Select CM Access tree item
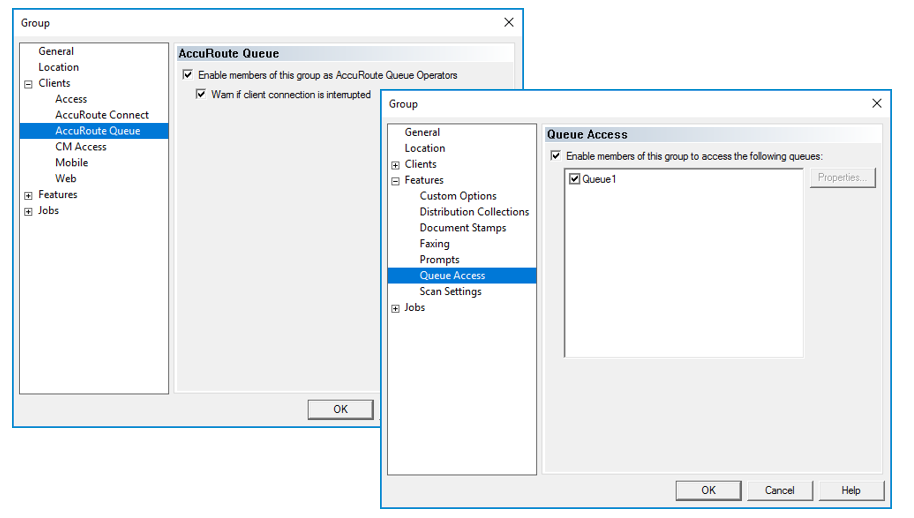The image size is (914, 518). pos(81,147)
